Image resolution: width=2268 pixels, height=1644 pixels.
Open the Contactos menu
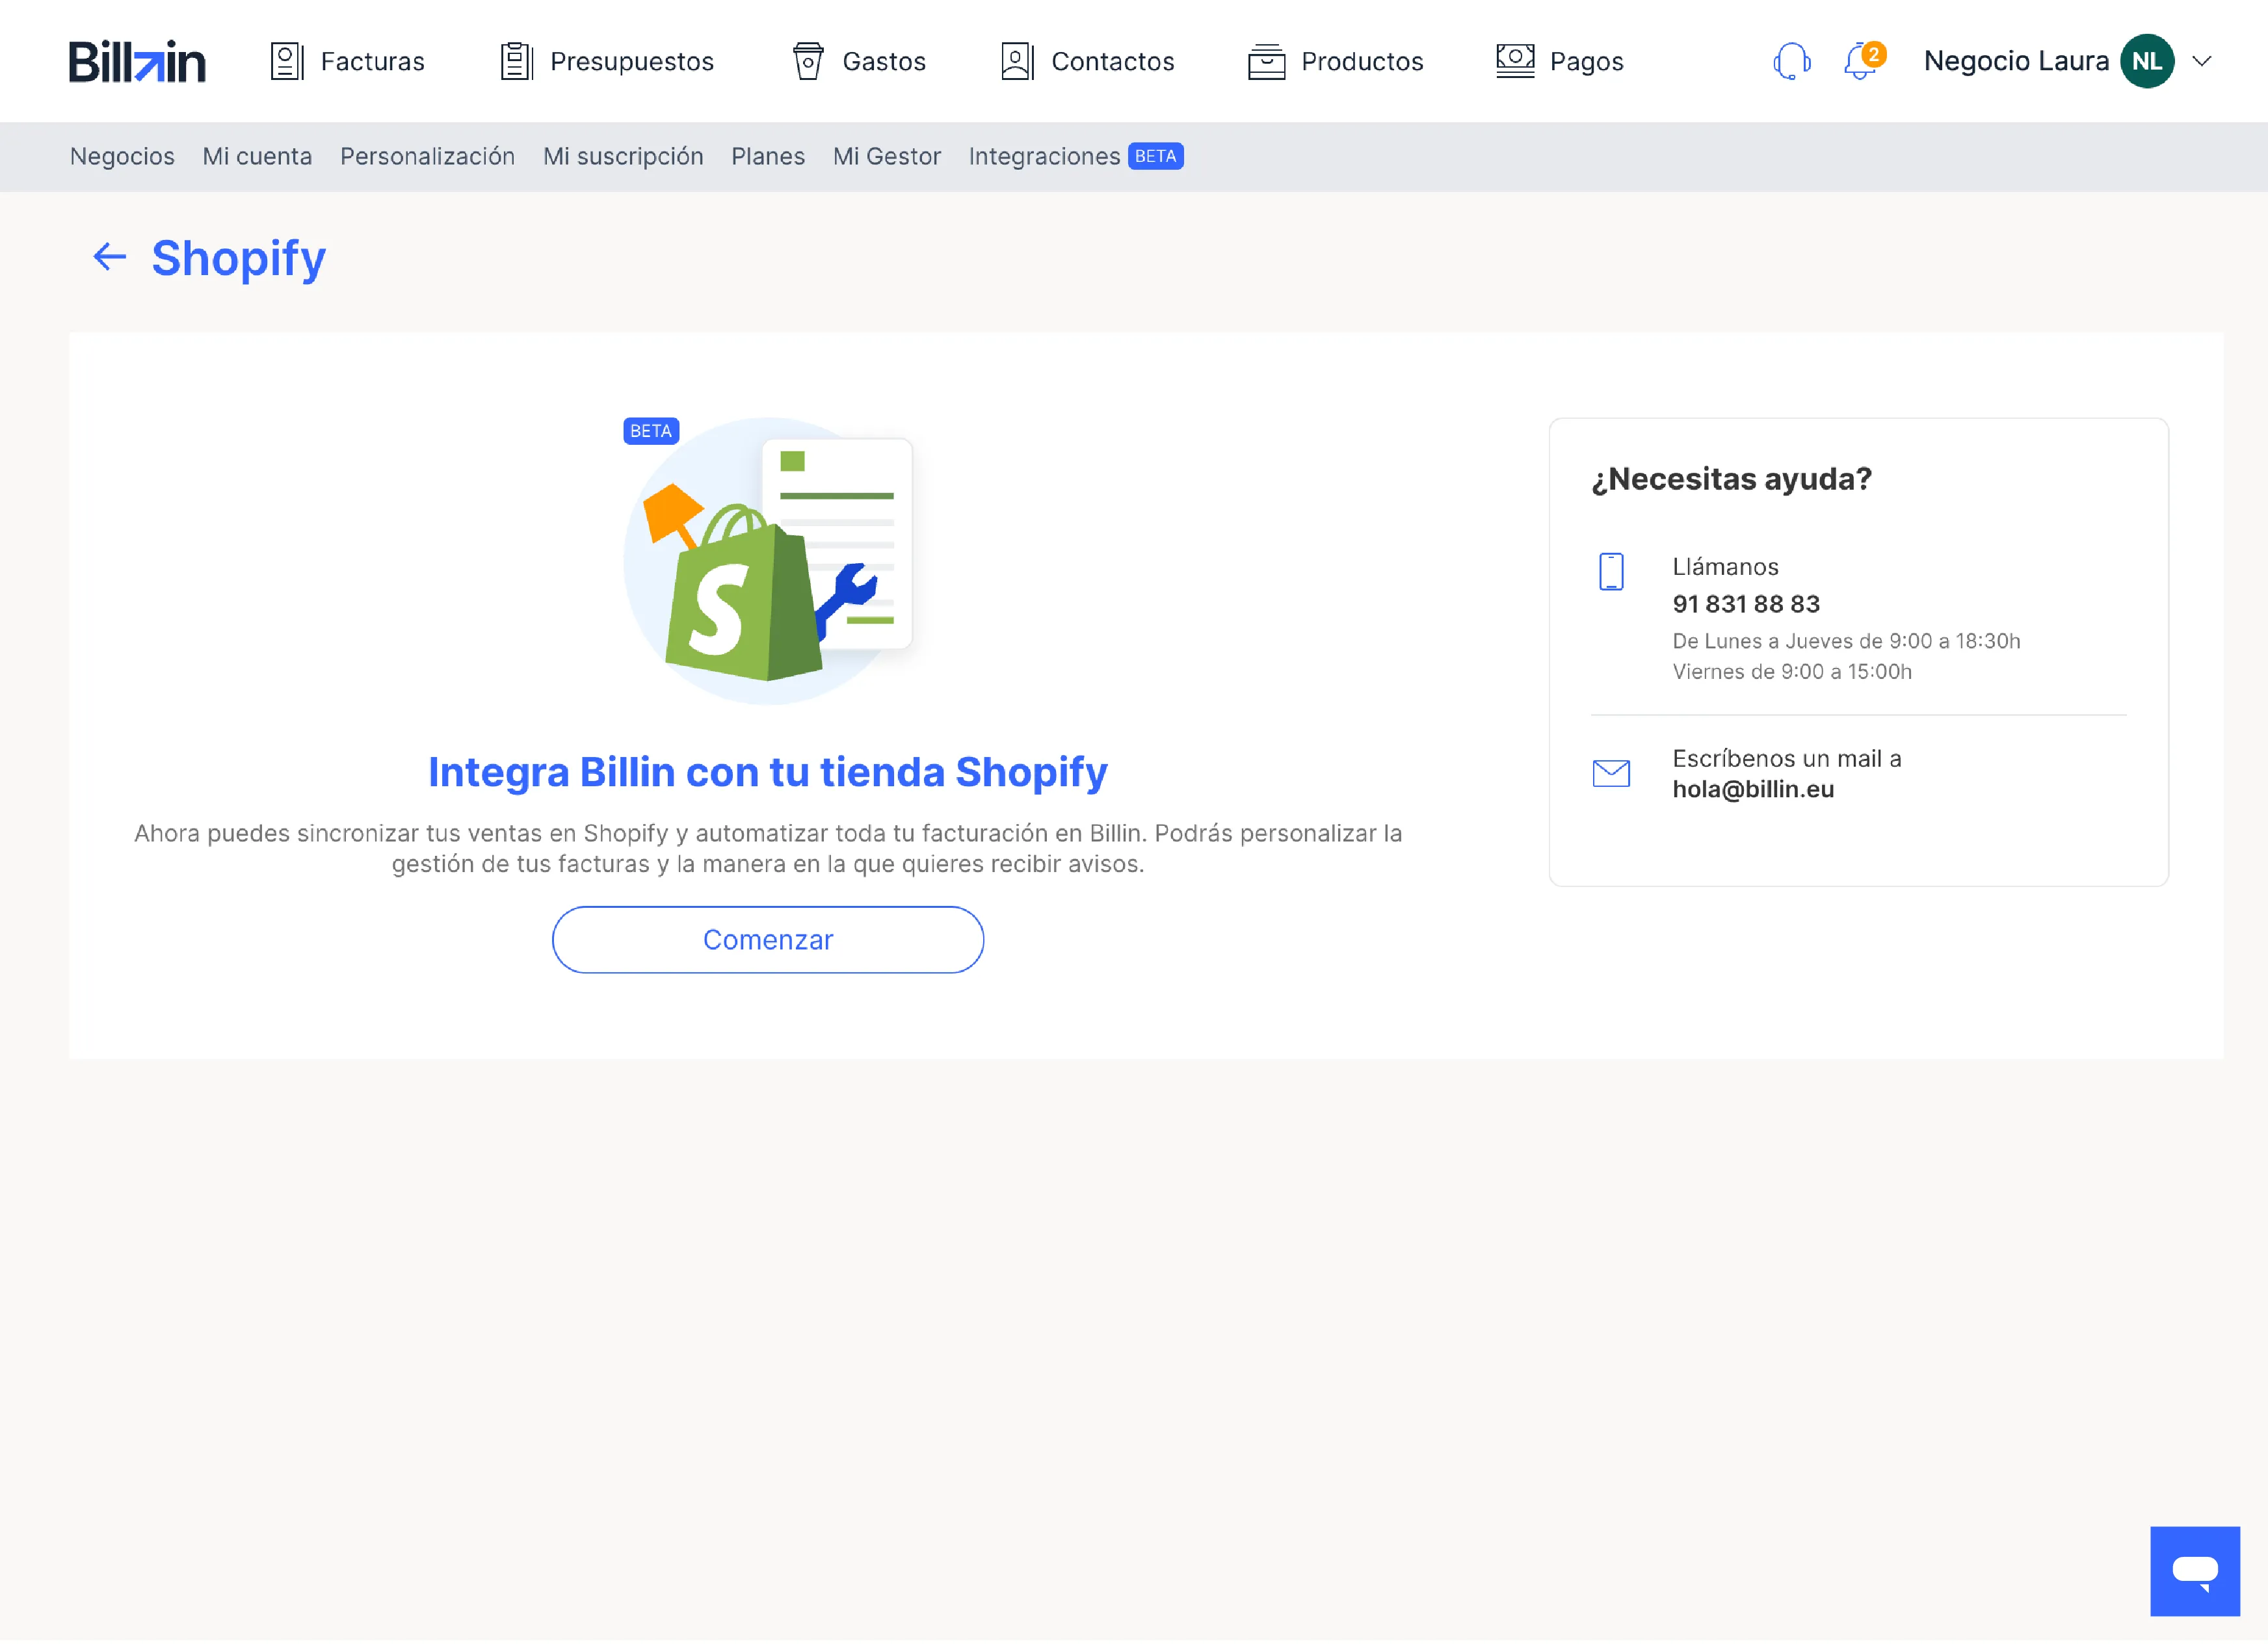tap(1088, 61)
